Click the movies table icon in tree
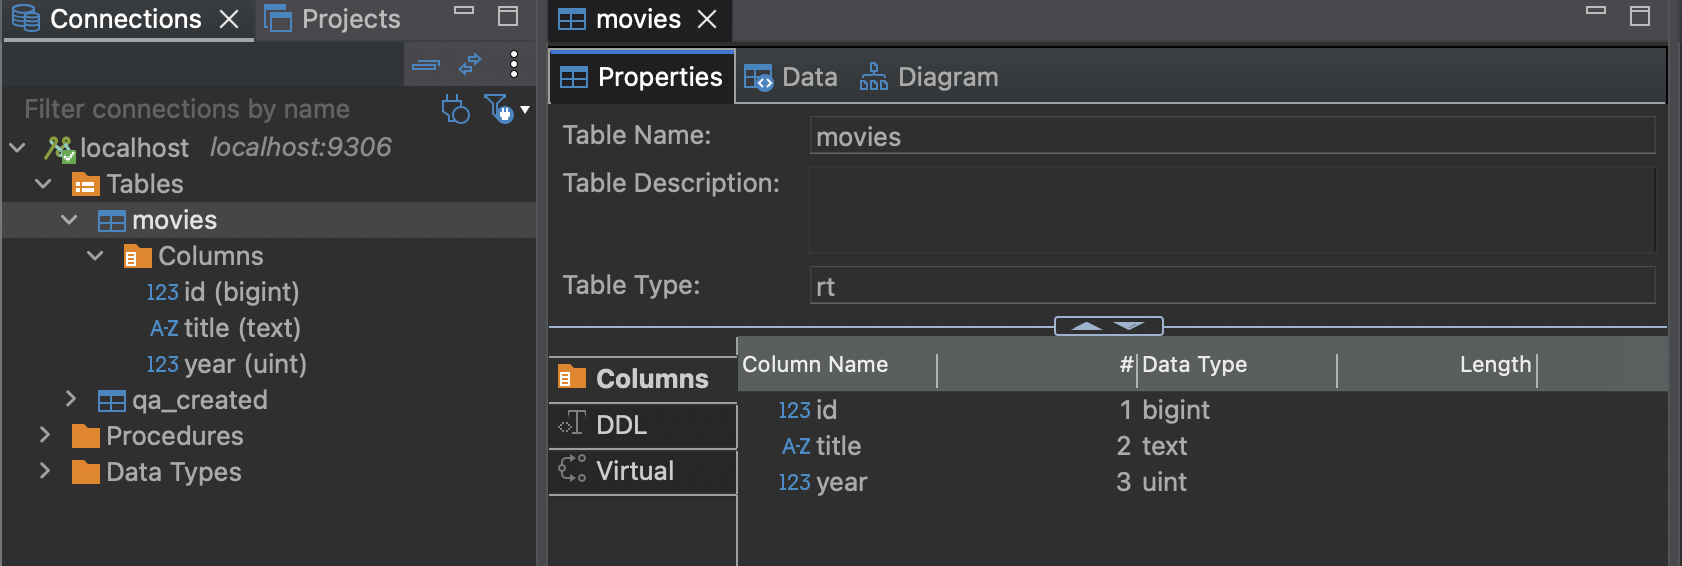The width and height of the screenshot is (1682, 566). coord(112,221)
